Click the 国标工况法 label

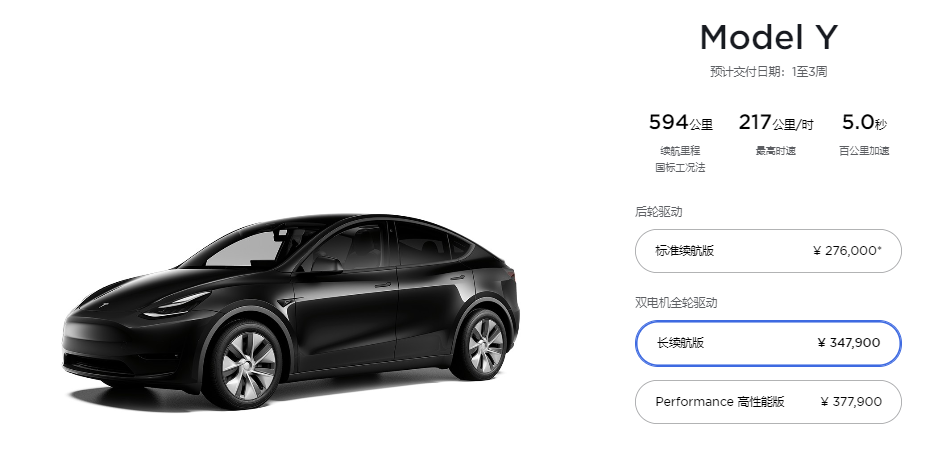coord(680,168)
